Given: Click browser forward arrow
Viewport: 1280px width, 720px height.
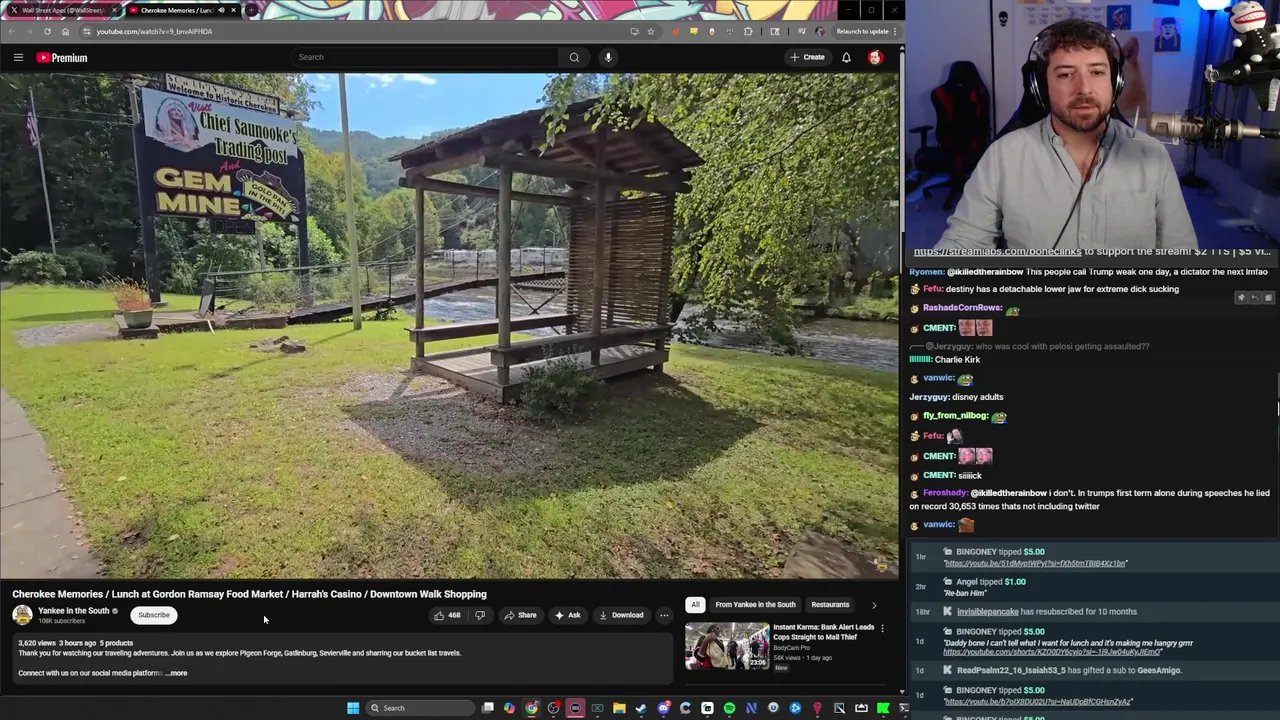Looking at the screenshot, I should [29, 31].
